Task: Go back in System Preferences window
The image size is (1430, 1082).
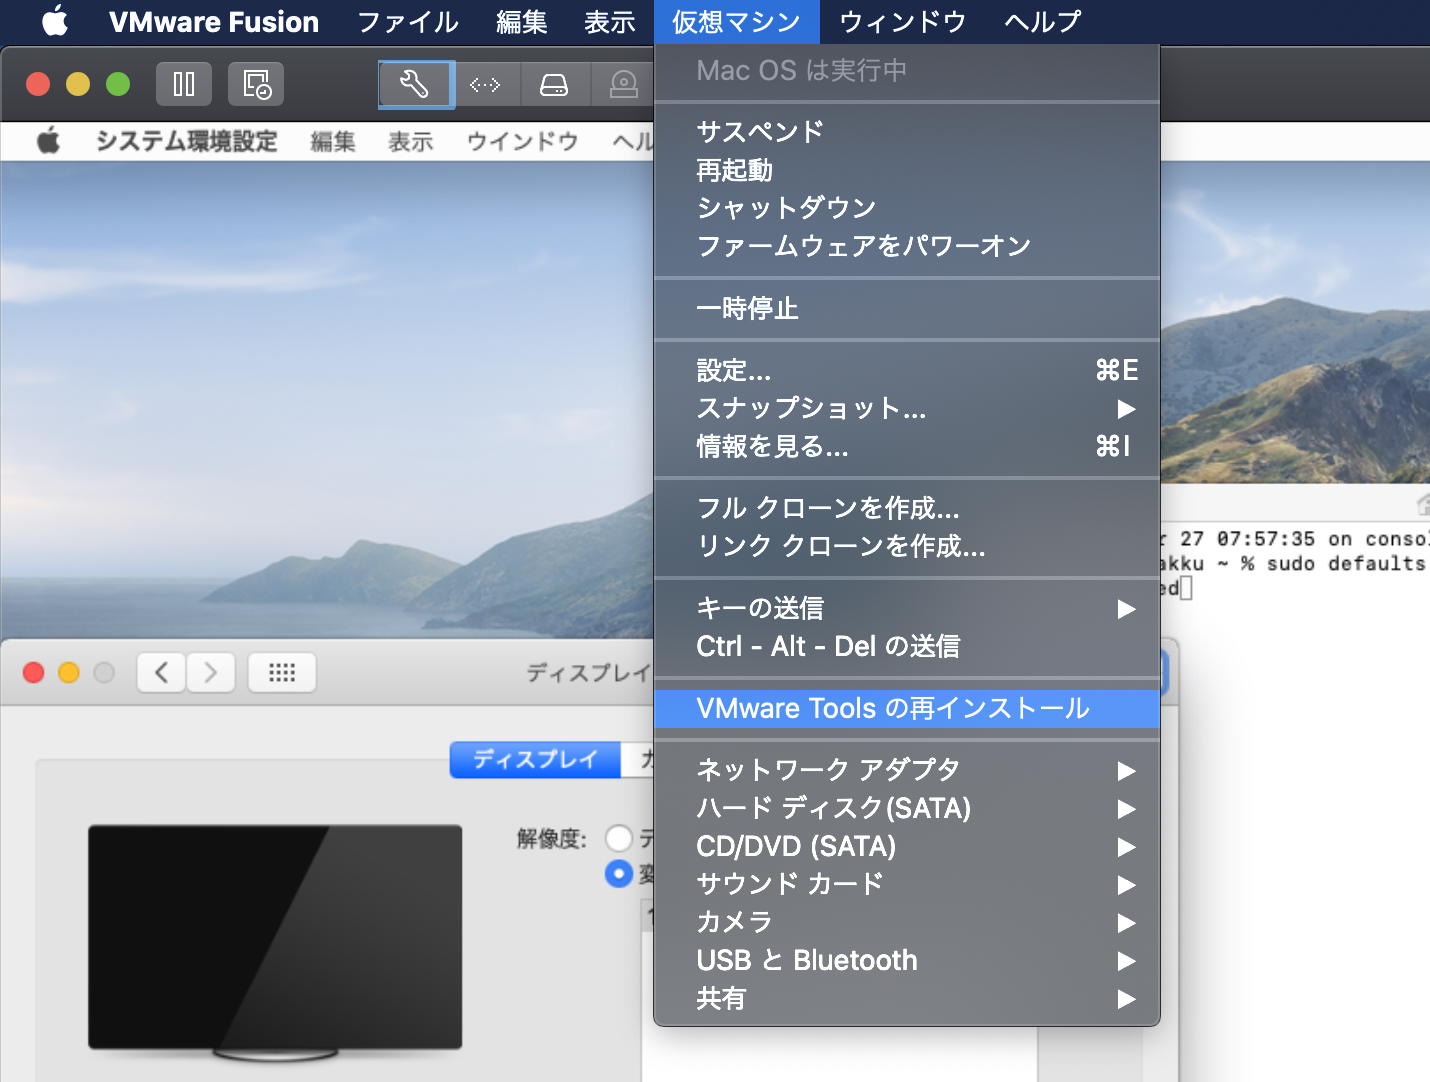Action: (x=161, y=673)
